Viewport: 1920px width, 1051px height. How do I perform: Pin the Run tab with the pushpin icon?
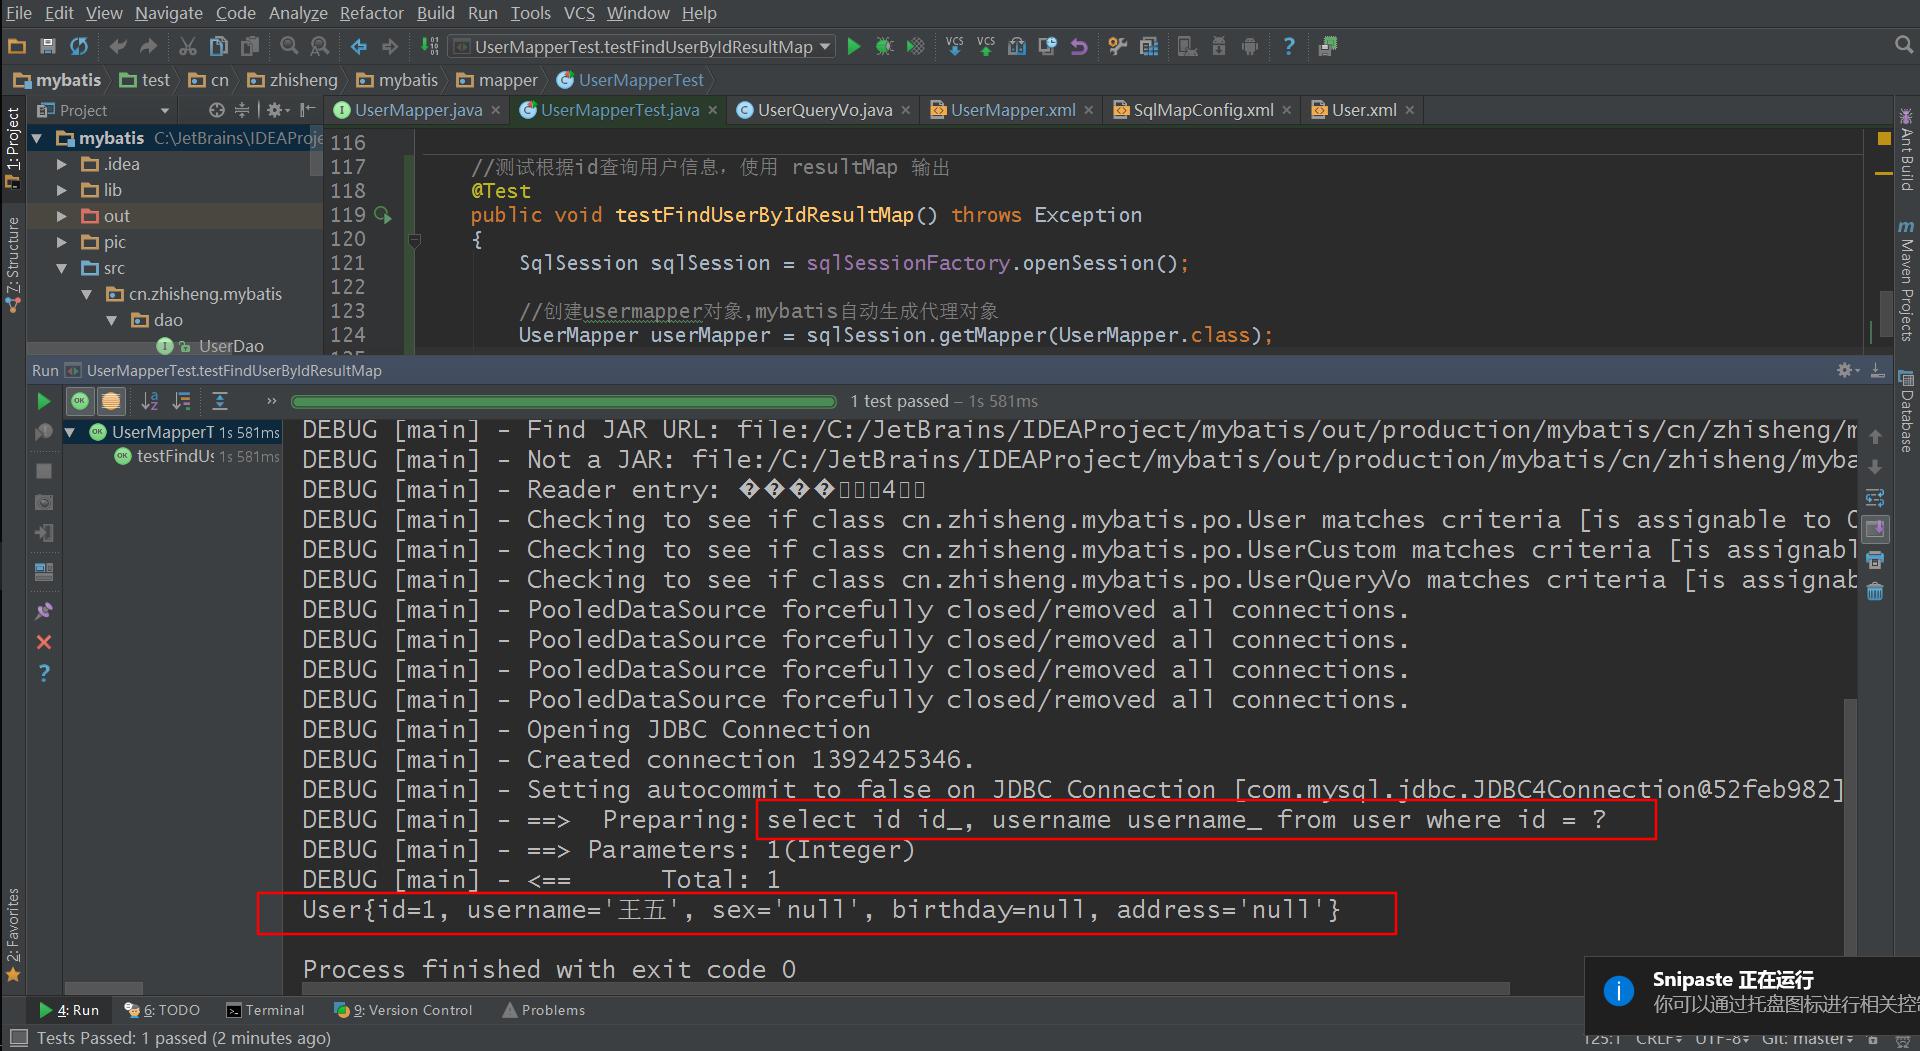pos(44,610)
